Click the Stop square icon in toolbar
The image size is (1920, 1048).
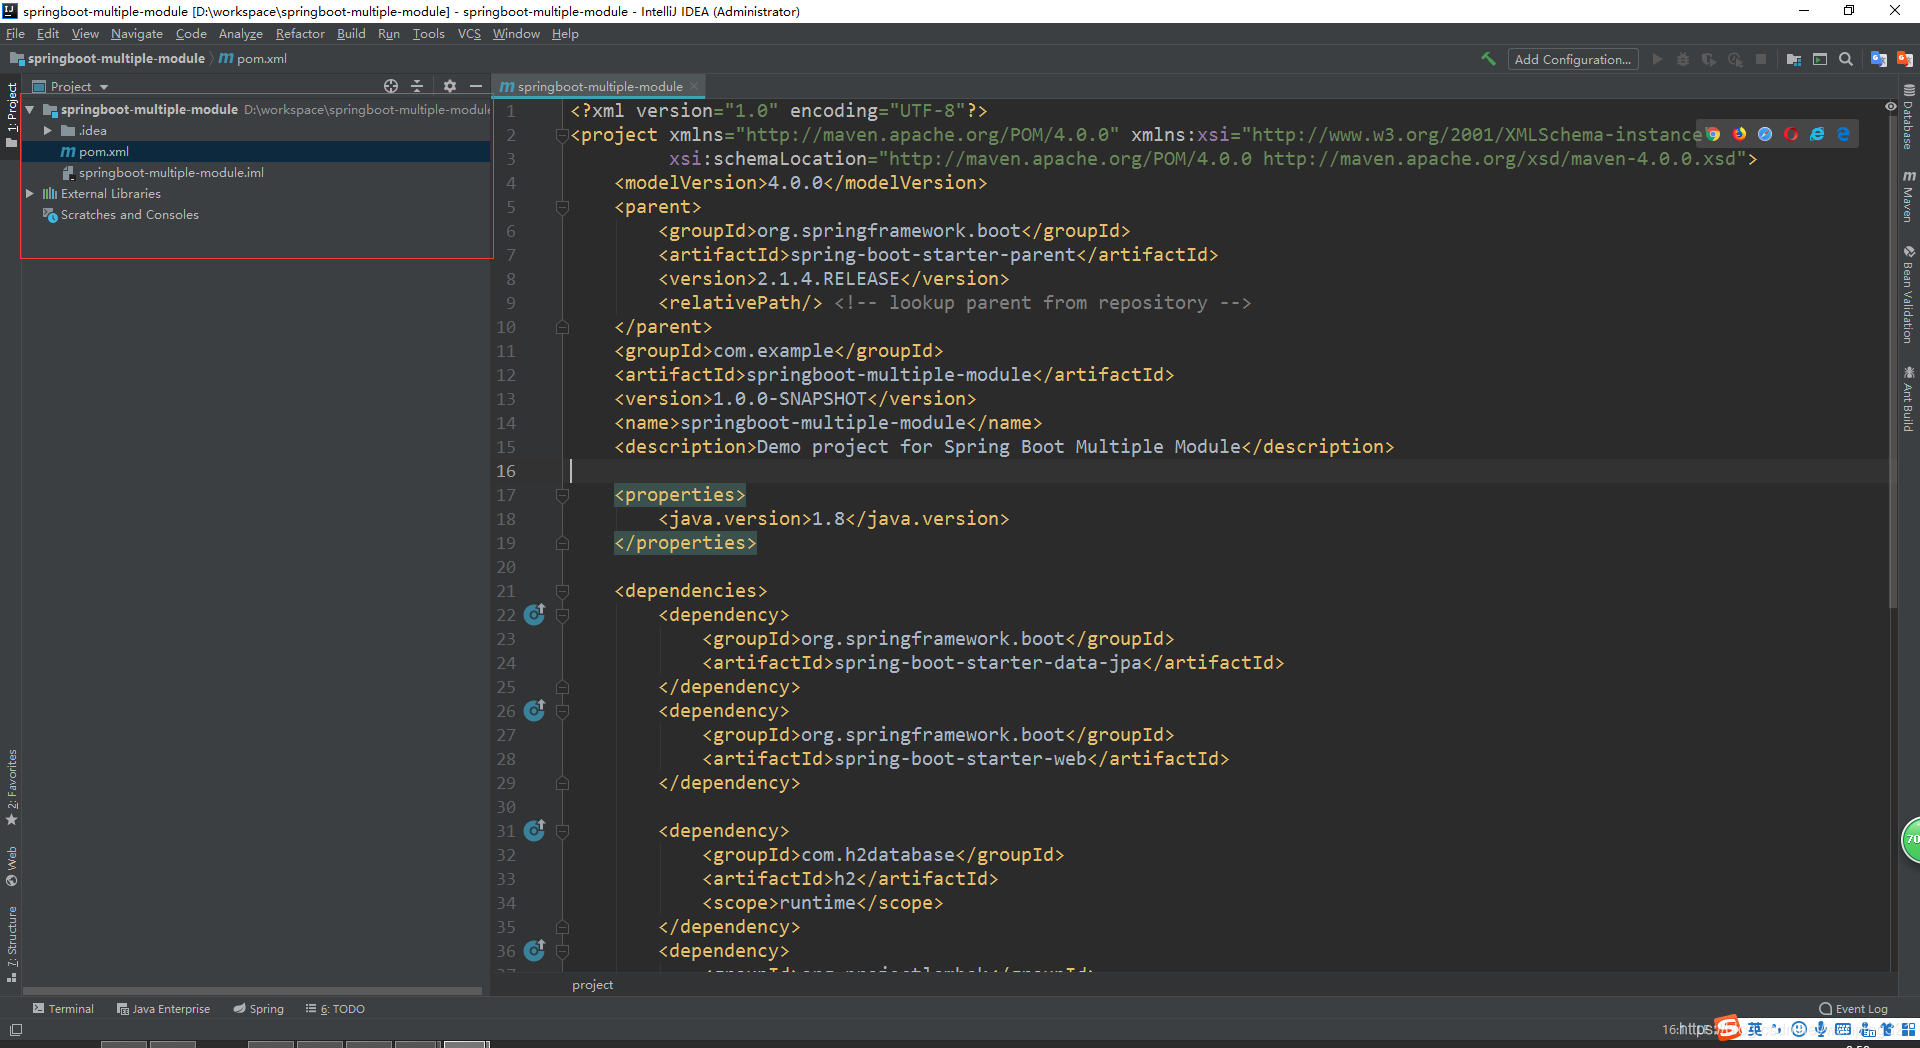[x=1761, y=59]
